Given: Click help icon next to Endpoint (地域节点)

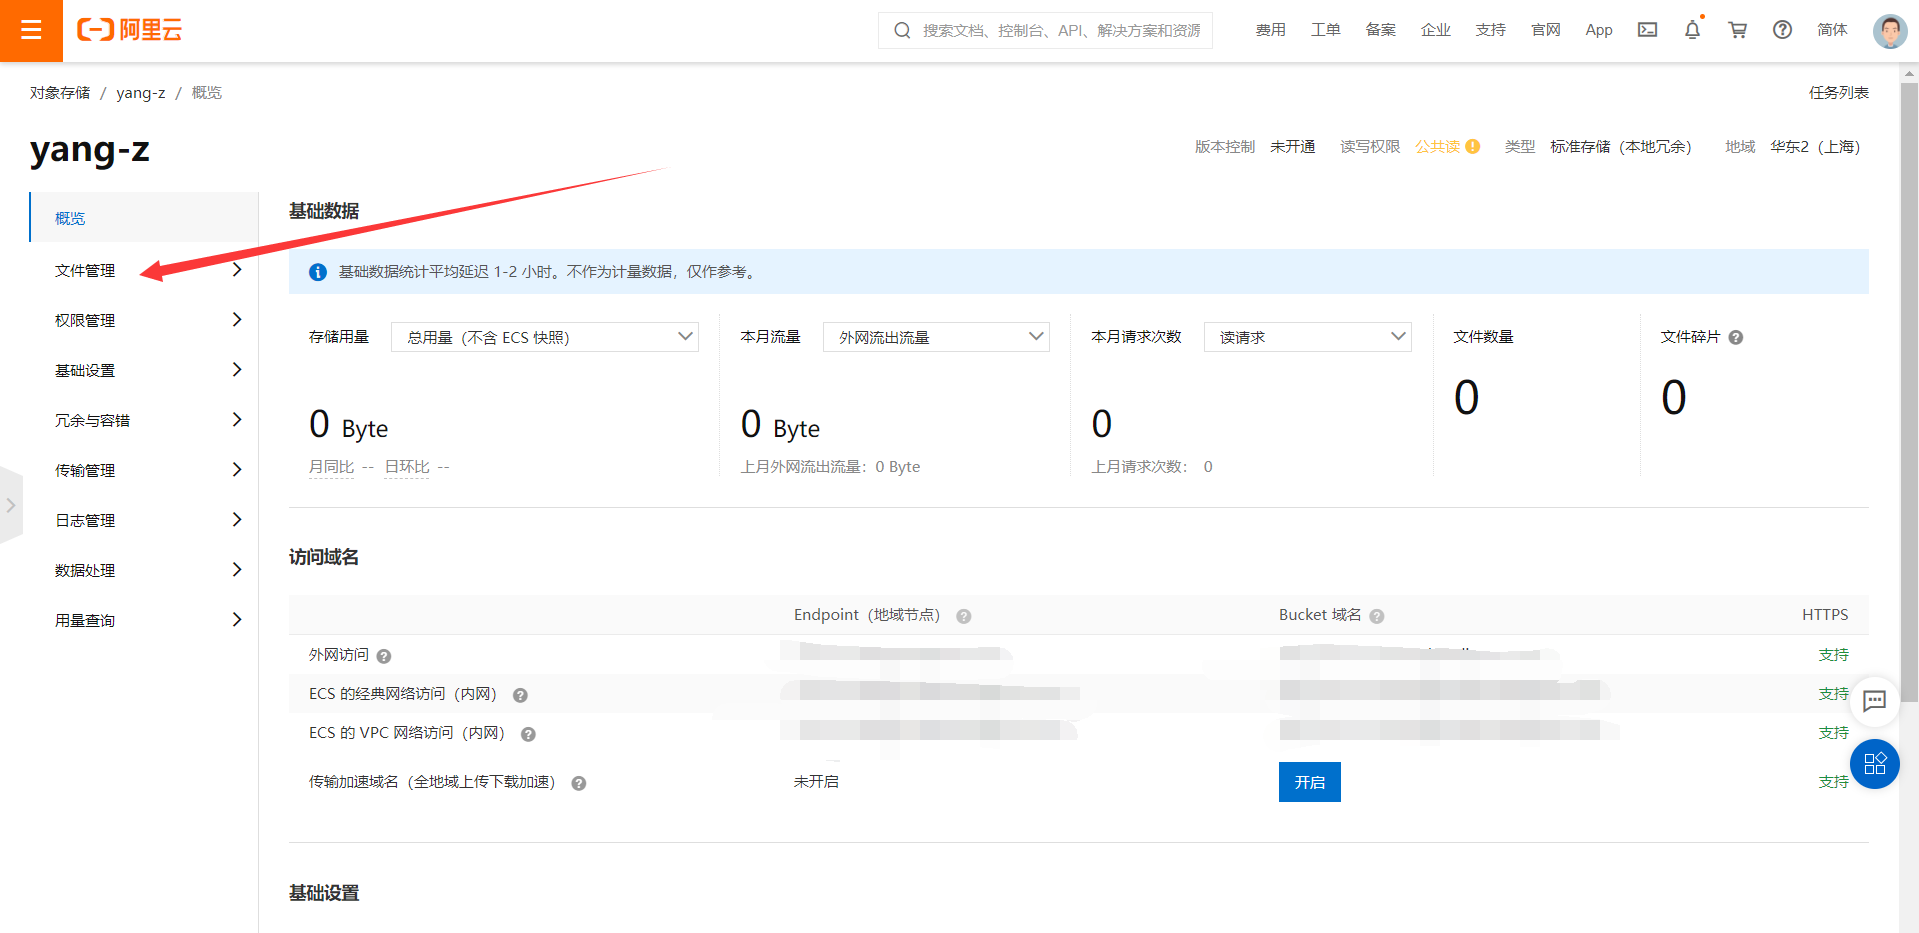Looking at the screenshot, I should (963, 616).
